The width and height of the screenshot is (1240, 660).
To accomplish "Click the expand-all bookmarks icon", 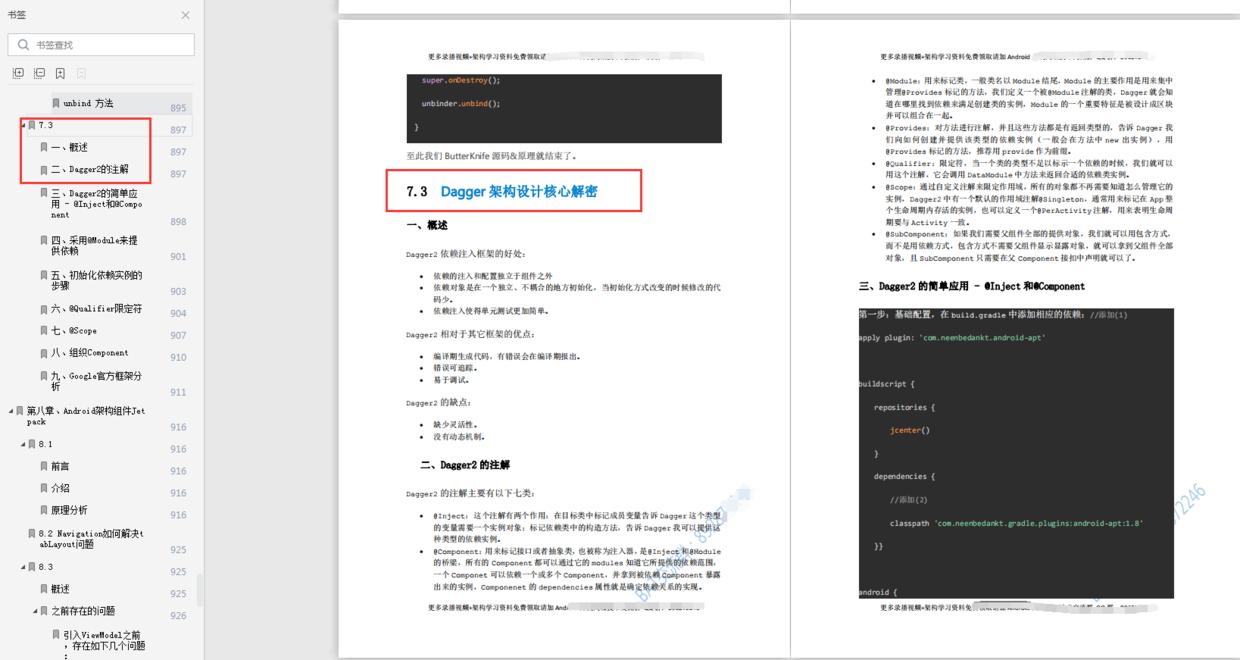I will pyautogui.click(x=17, y=73).
